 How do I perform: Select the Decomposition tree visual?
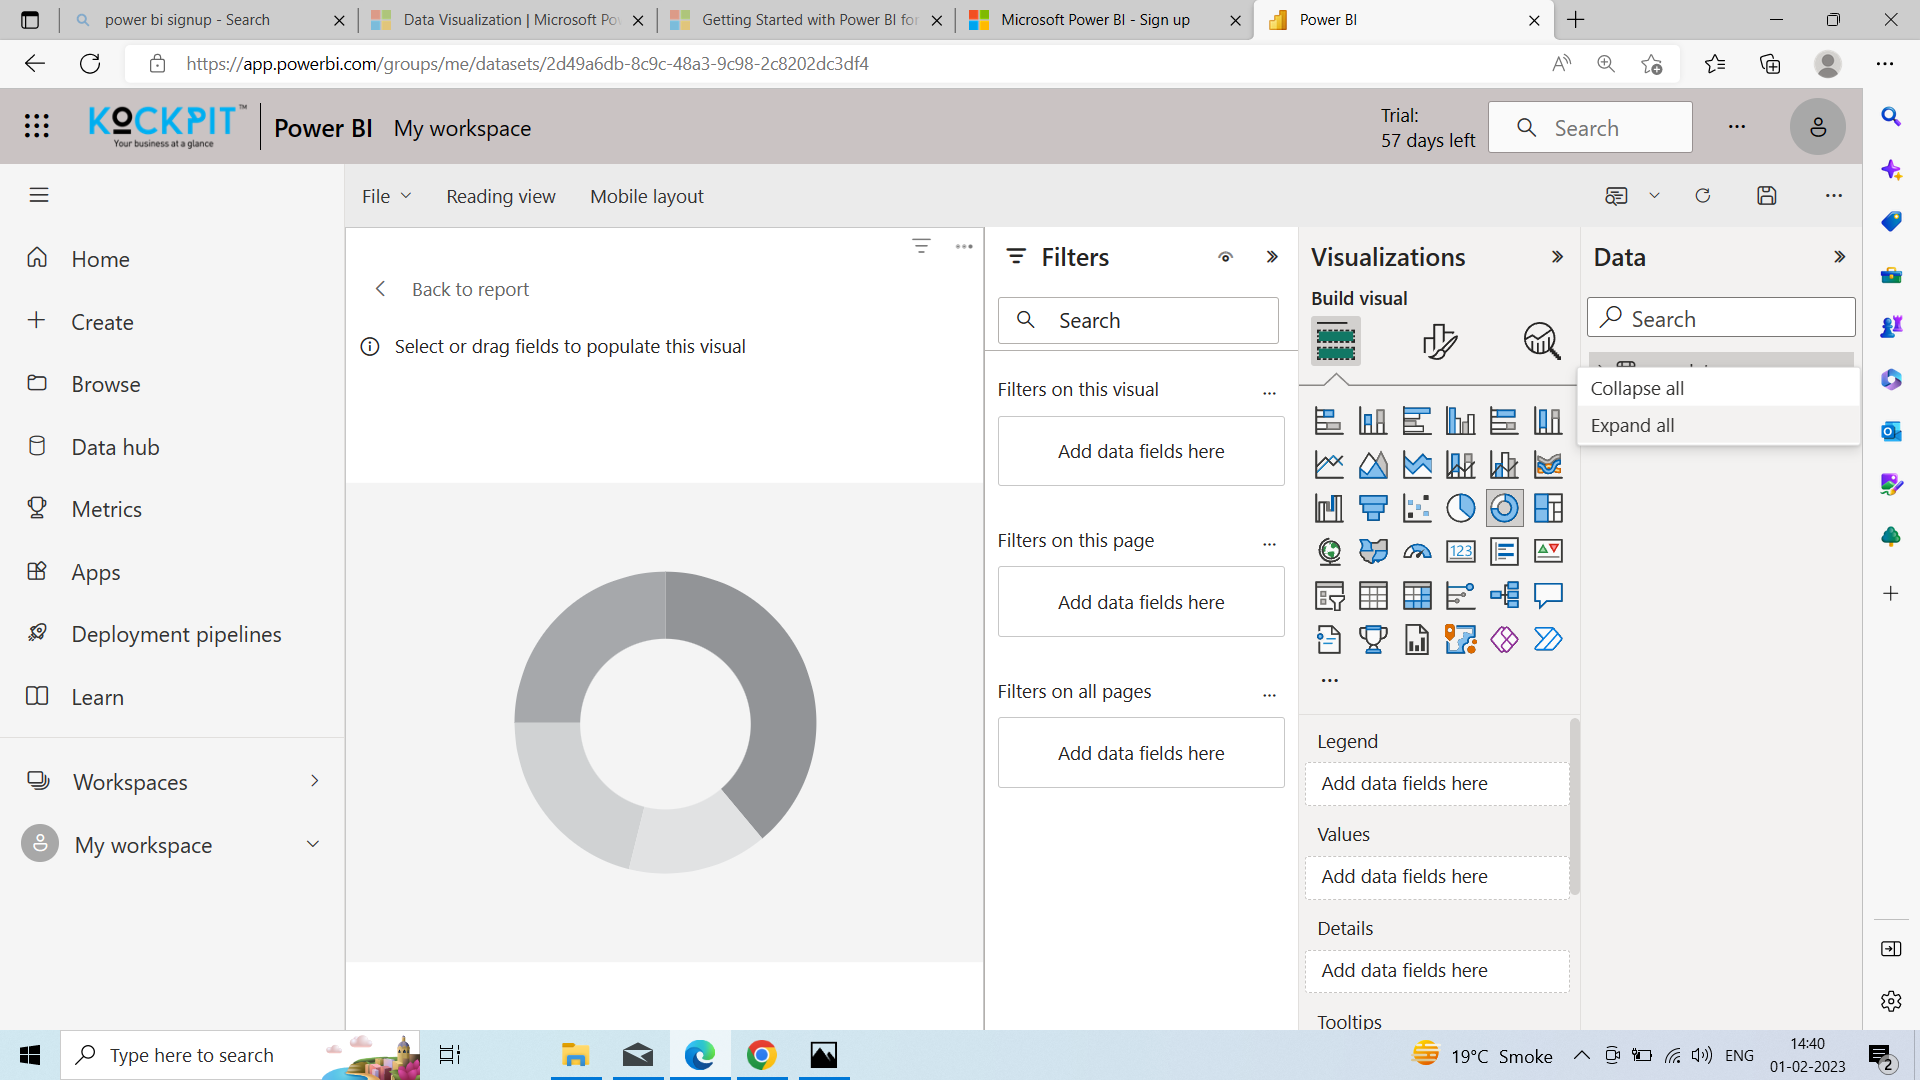pyautogui.click(x=1504, y=596)
